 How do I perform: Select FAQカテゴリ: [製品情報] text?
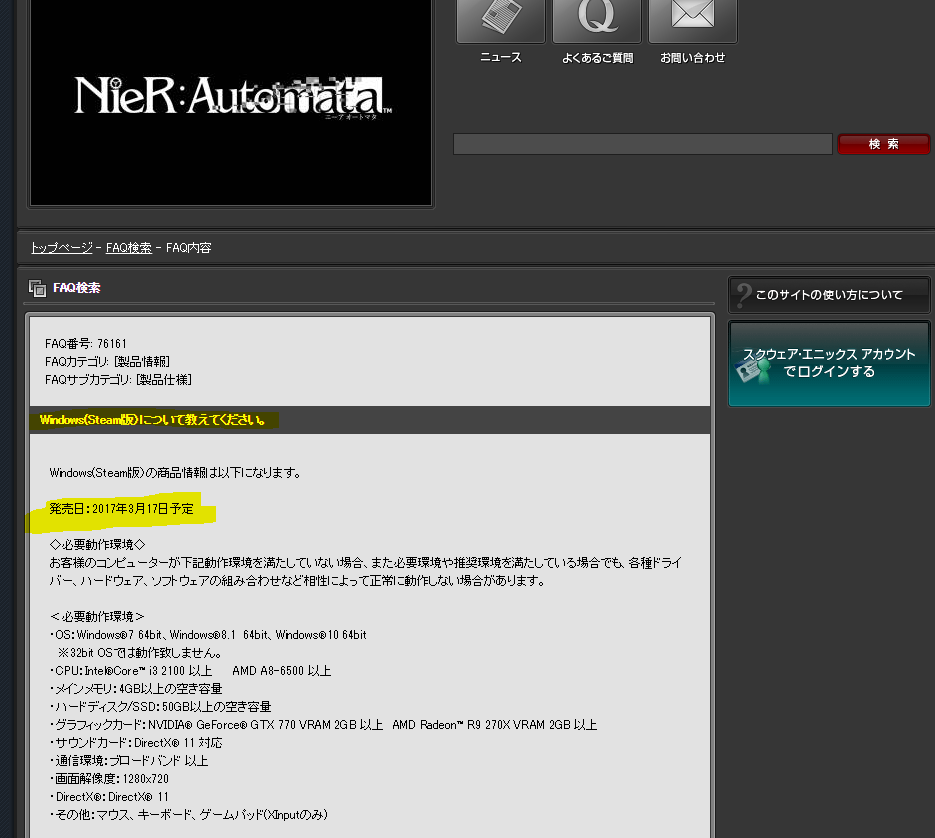pos(107,361)
